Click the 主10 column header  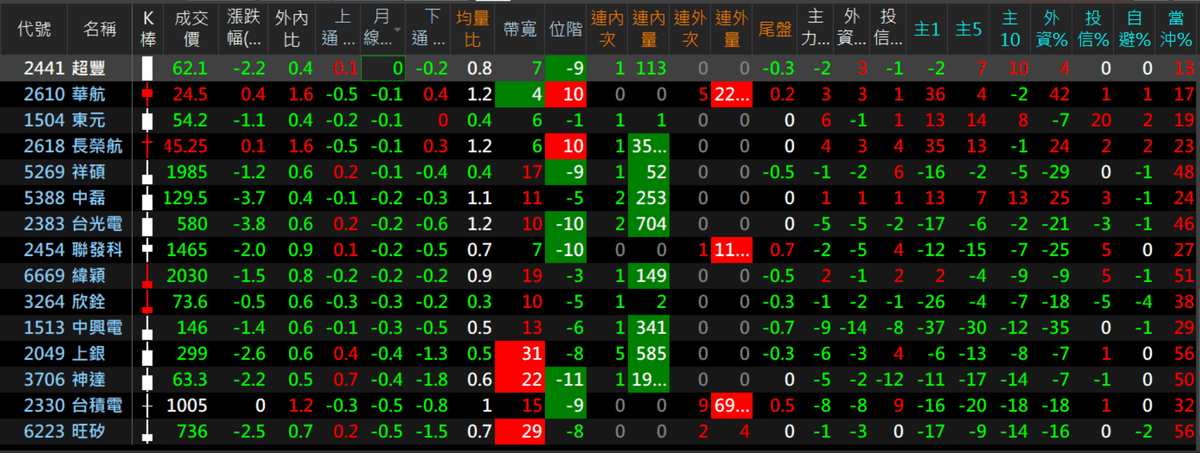(x=1011, y=29)
